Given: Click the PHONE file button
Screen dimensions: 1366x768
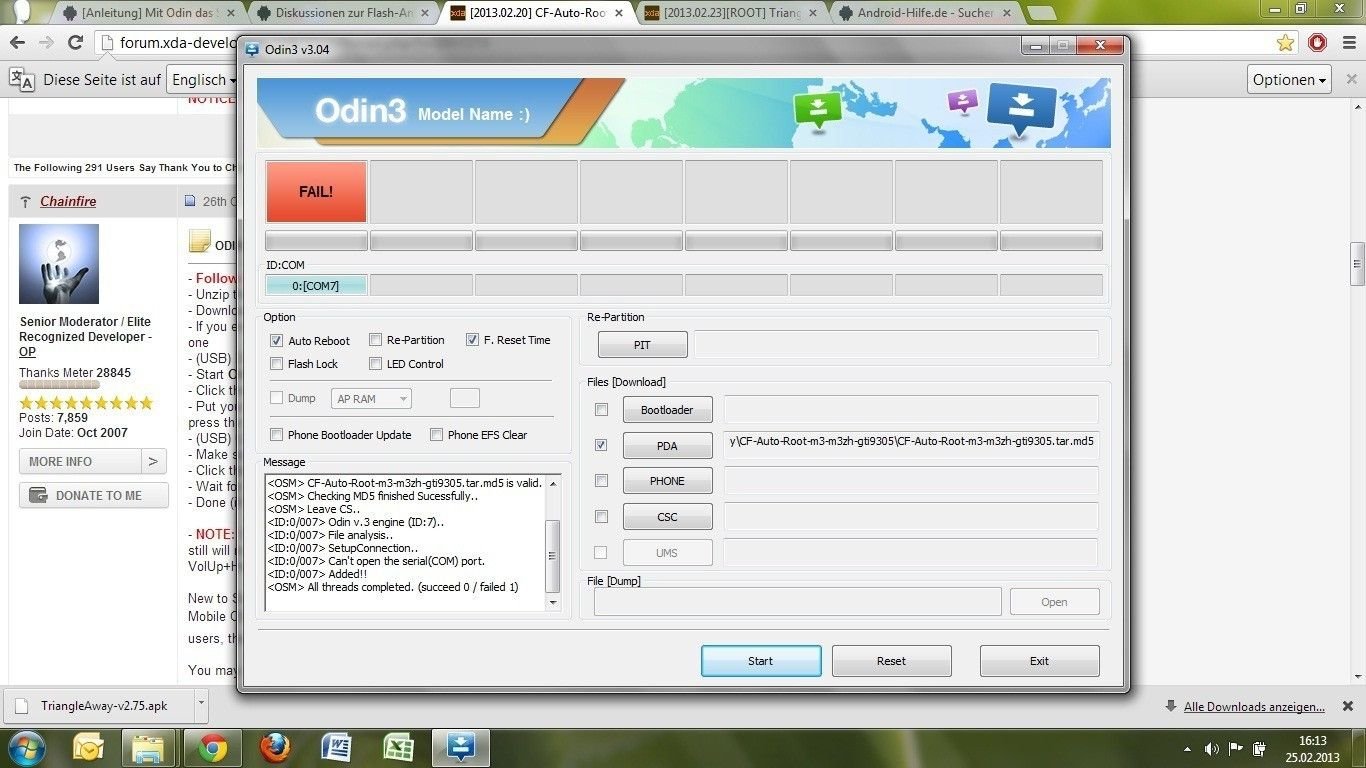Looking at the screenshot, I should 667,481.
